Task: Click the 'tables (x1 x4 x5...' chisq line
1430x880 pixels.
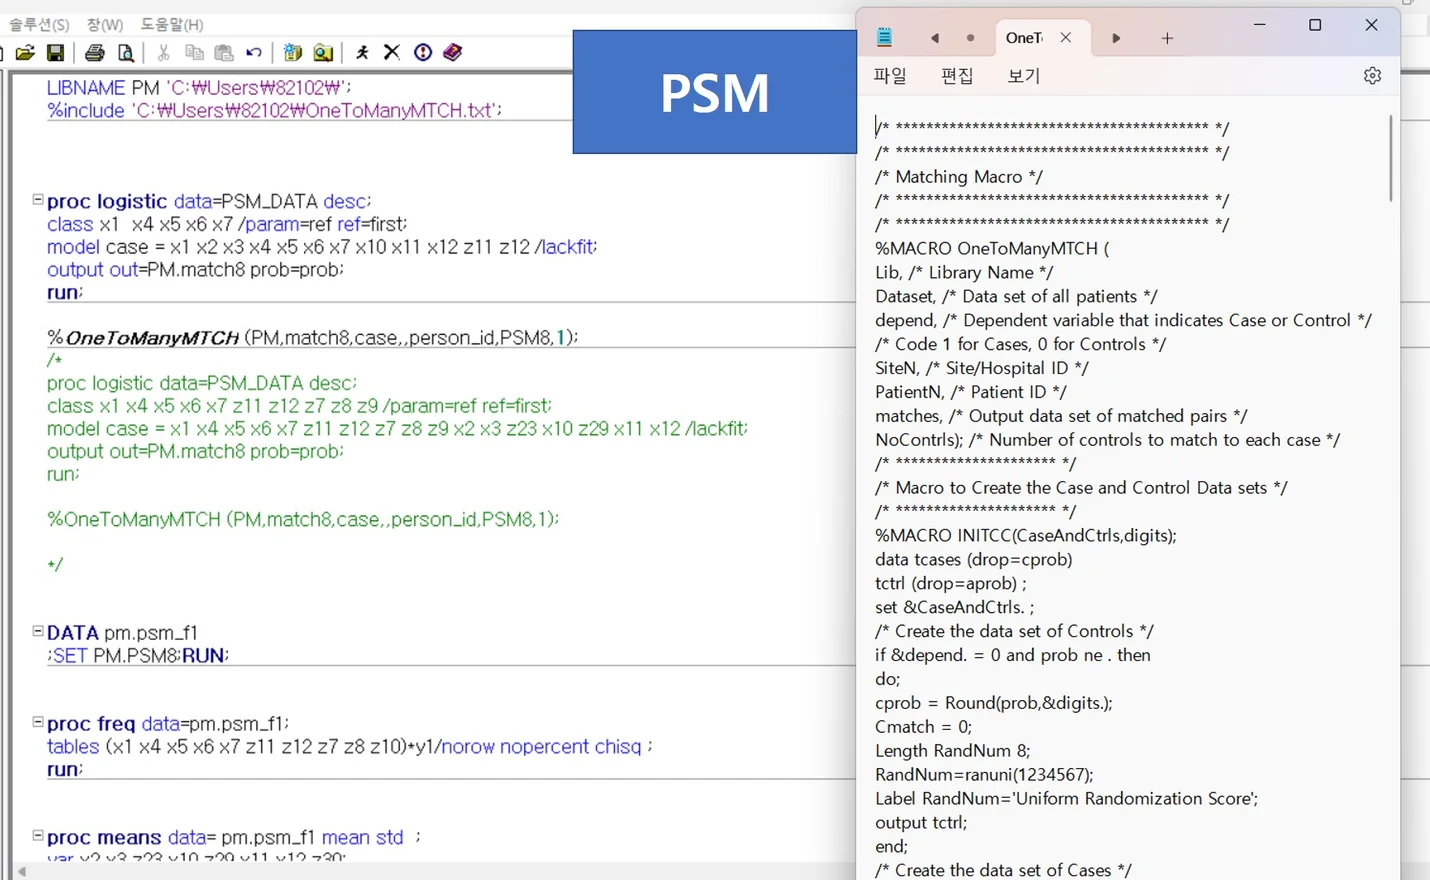Action: tap(349, 747)
